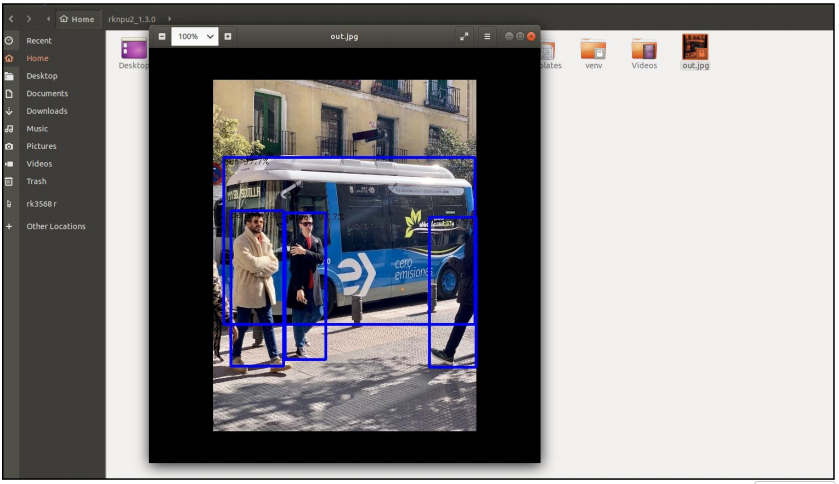Select the out.jpg file thumbnail
Viewport: 839px width, 484px height.
(x=695, y=48)
